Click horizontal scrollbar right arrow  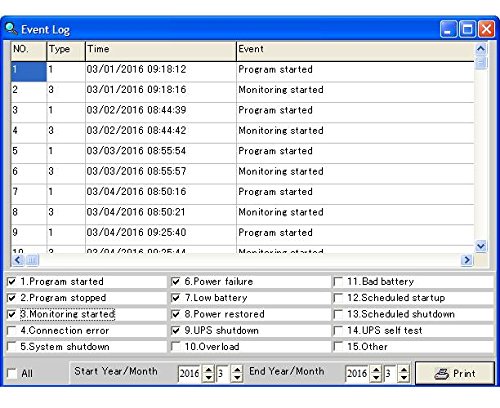[x=467, y=260]
